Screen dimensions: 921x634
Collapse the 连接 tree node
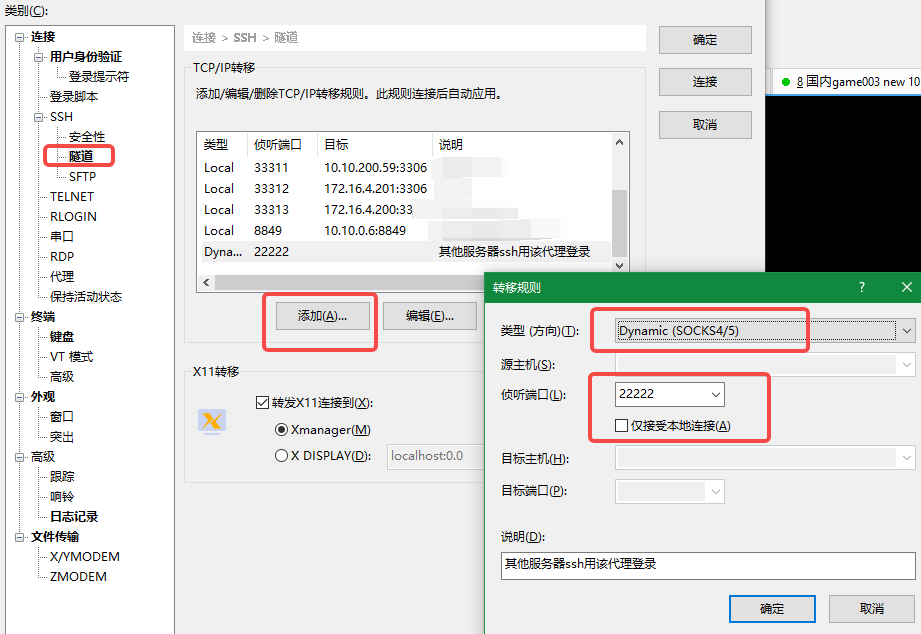(21, 37)
